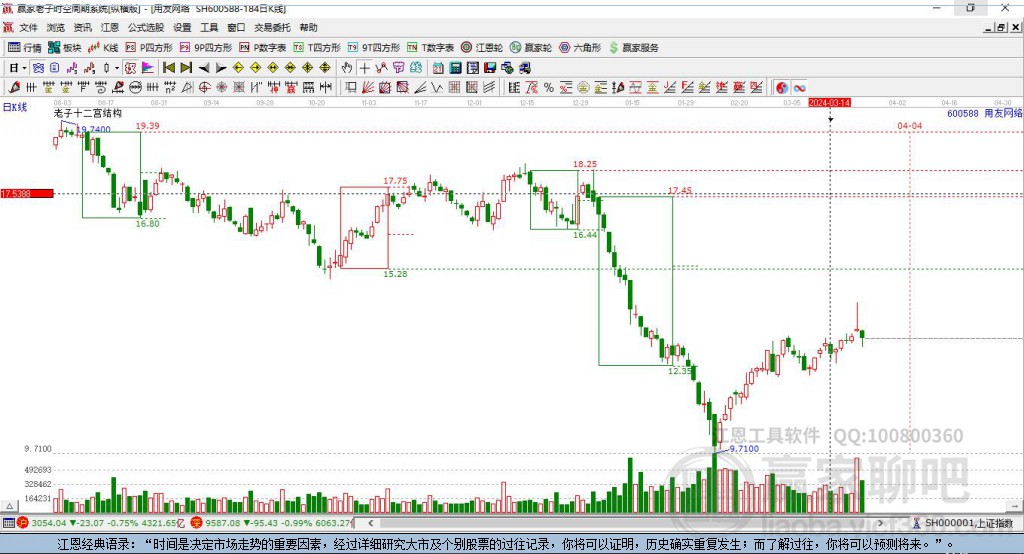
Task: Open the 公式选股 menu
Action: (x=146, y=27)
